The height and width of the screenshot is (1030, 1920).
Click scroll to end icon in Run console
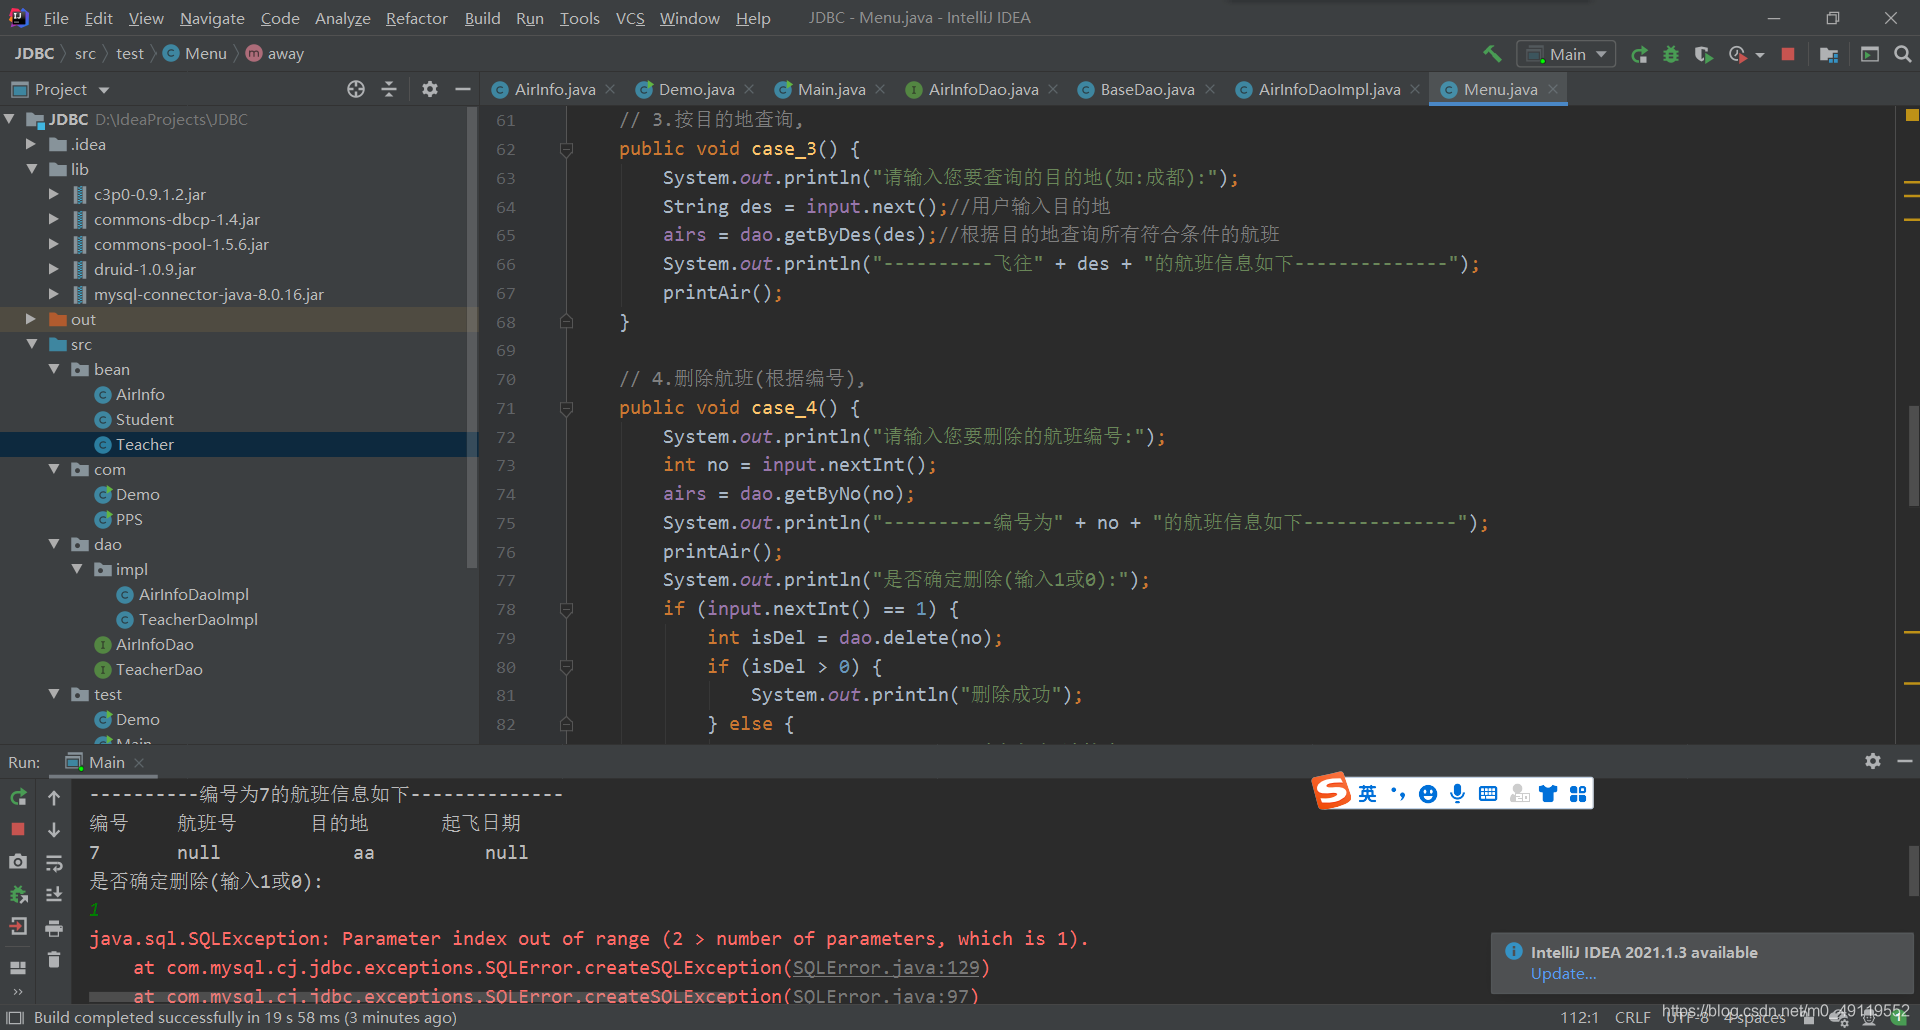click(54, 894)
